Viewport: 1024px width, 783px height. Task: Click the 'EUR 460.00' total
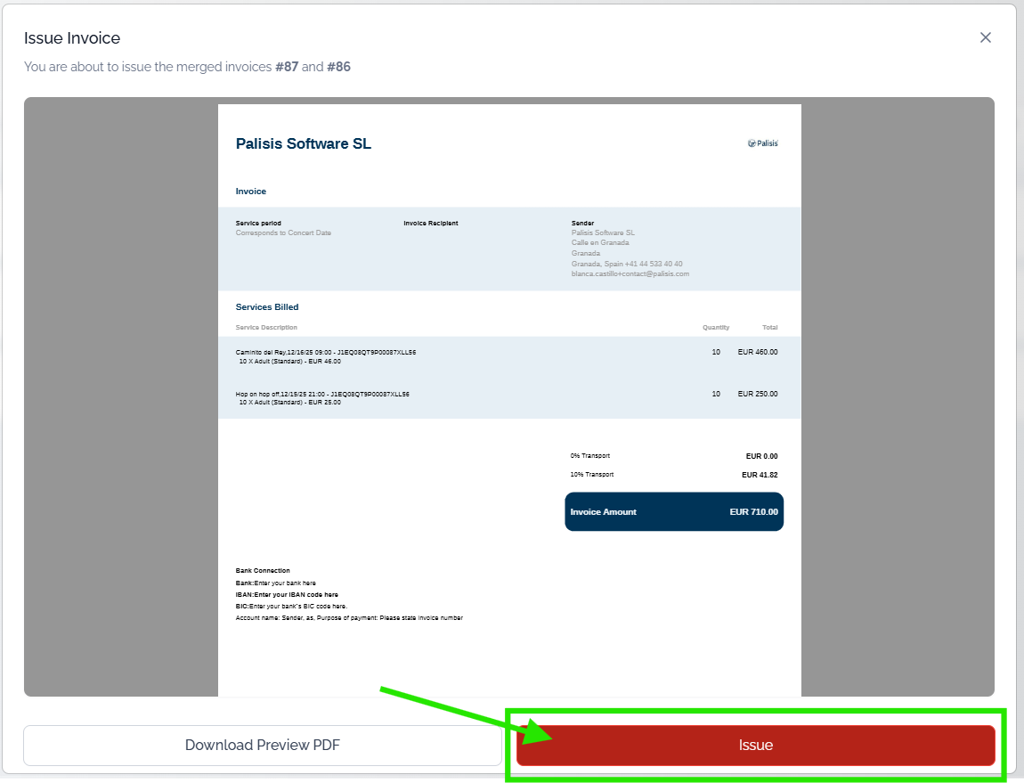click(758, 352)
